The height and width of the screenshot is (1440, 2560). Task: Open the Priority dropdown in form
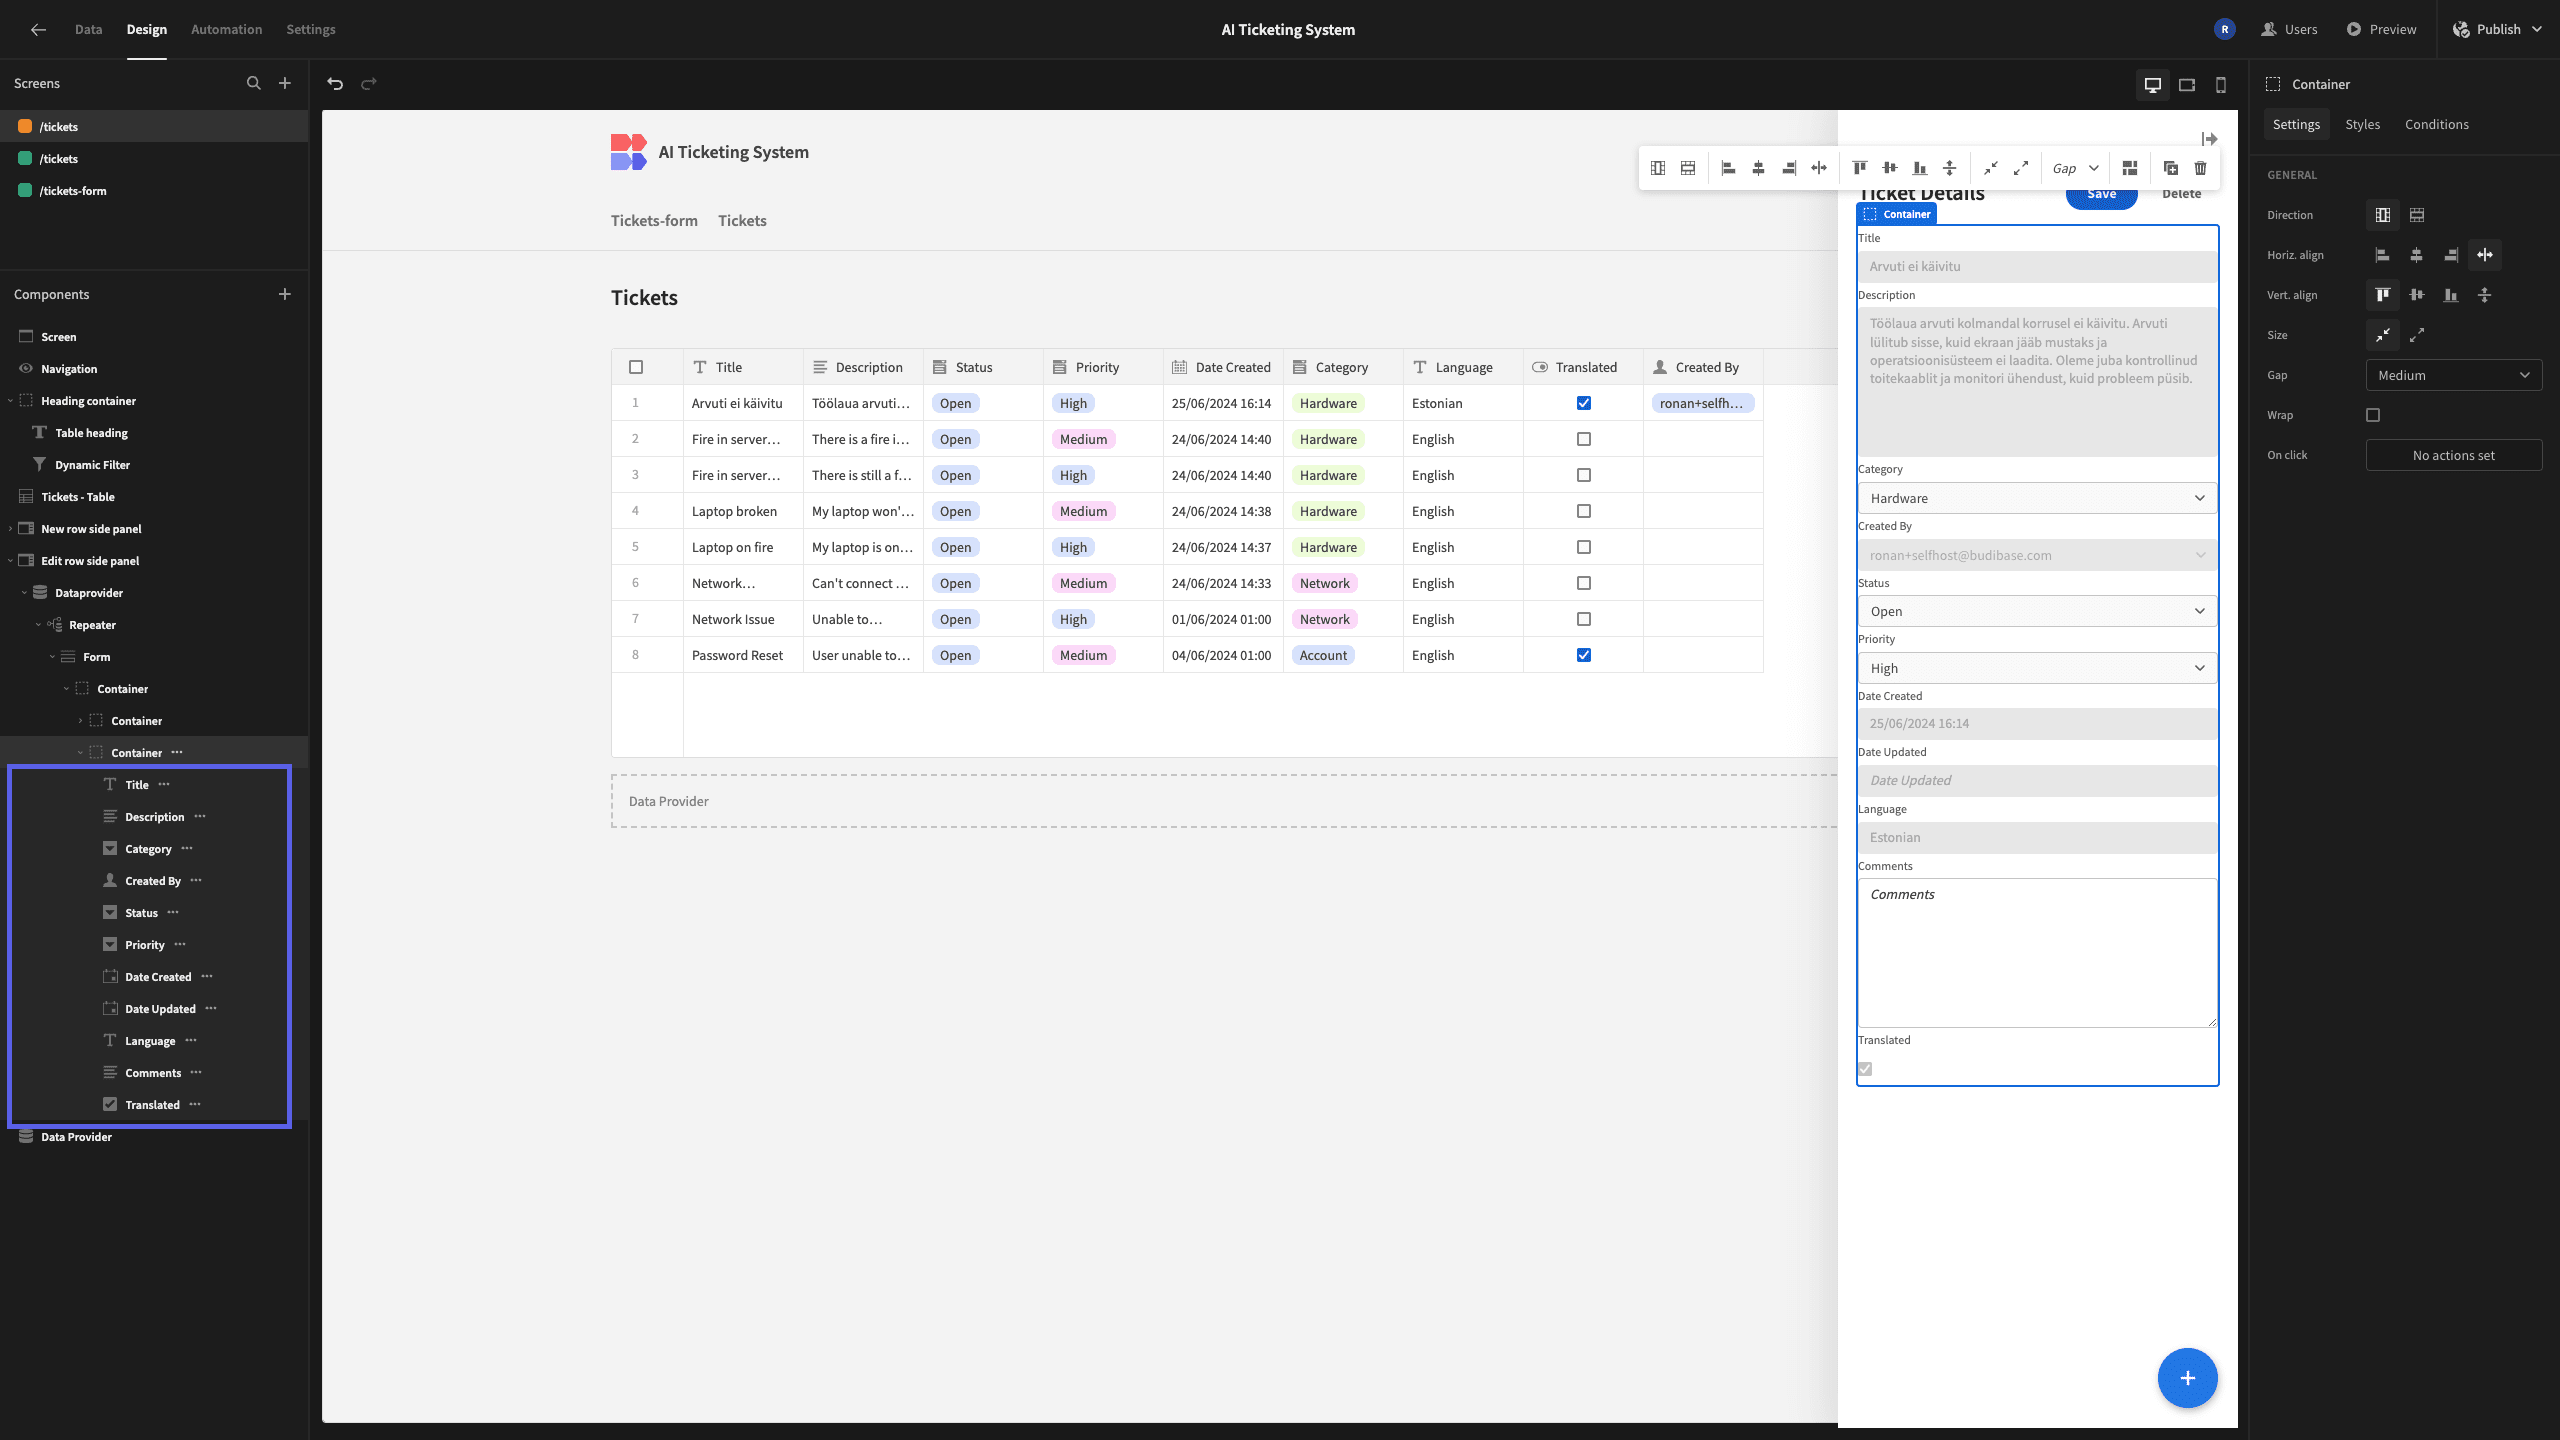[x=2037, y=668]
